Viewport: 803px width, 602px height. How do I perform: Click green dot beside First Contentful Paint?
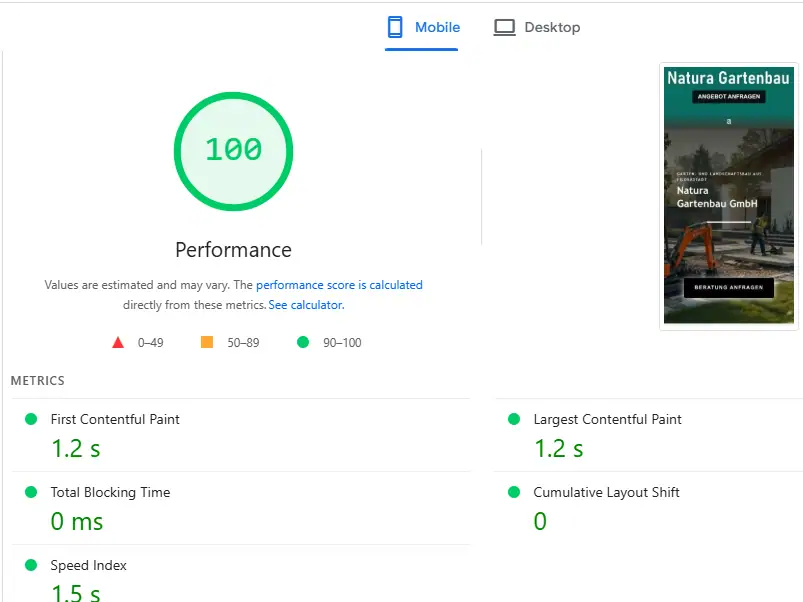(31, 419)
